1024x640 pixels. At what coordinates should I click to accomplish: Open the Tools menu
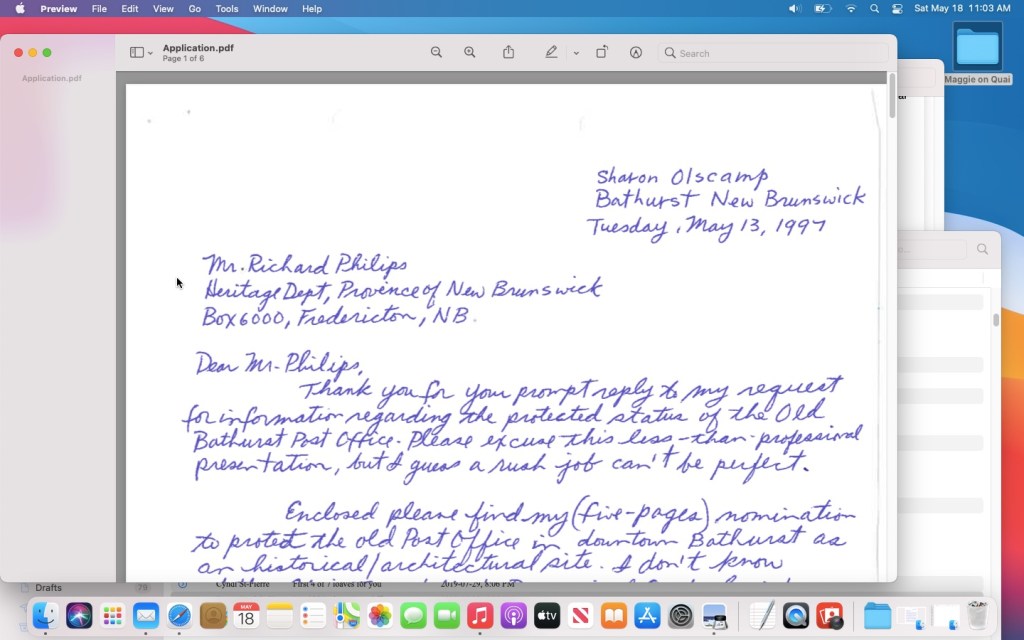tap(227, 8)
